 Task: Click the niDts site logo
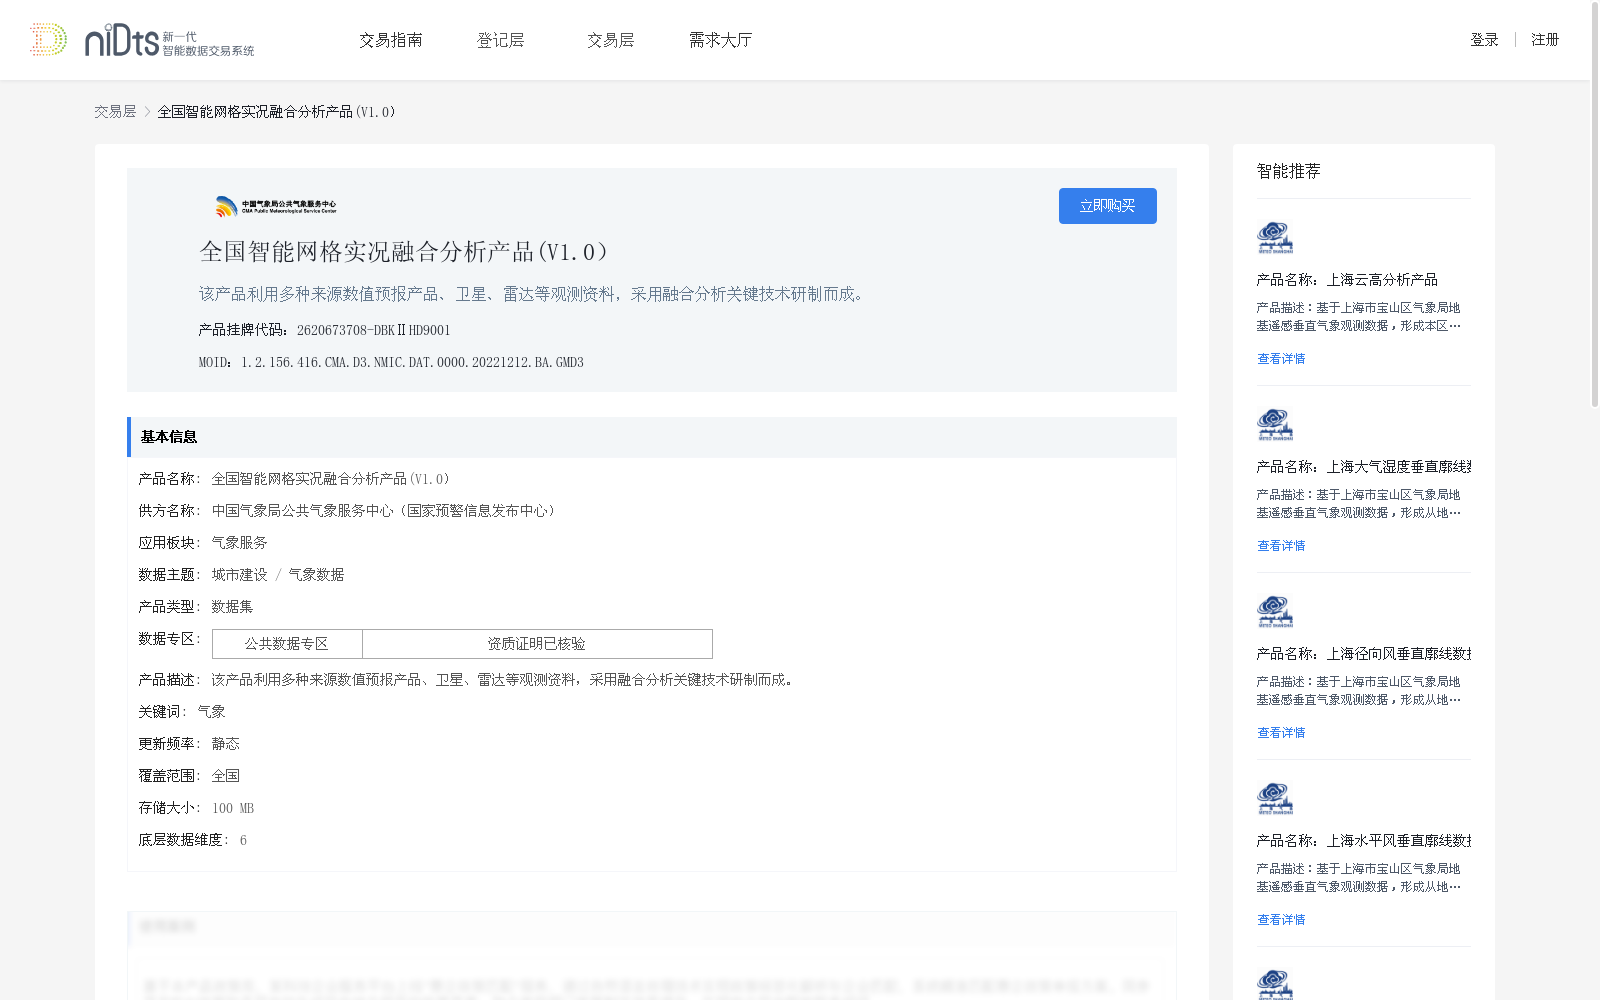pos(141,40)
